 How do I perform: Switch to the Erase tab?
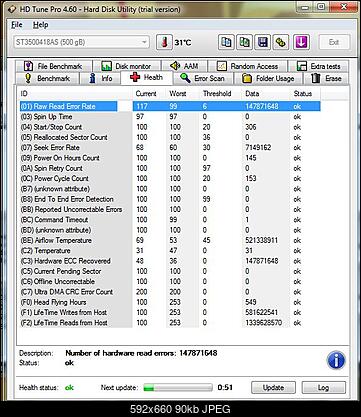coord(326,78)
